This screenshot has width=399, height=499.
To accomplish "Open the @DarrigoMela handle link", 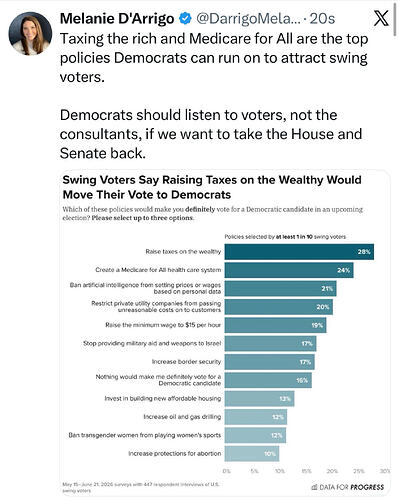I will click(x=248, y=19).
